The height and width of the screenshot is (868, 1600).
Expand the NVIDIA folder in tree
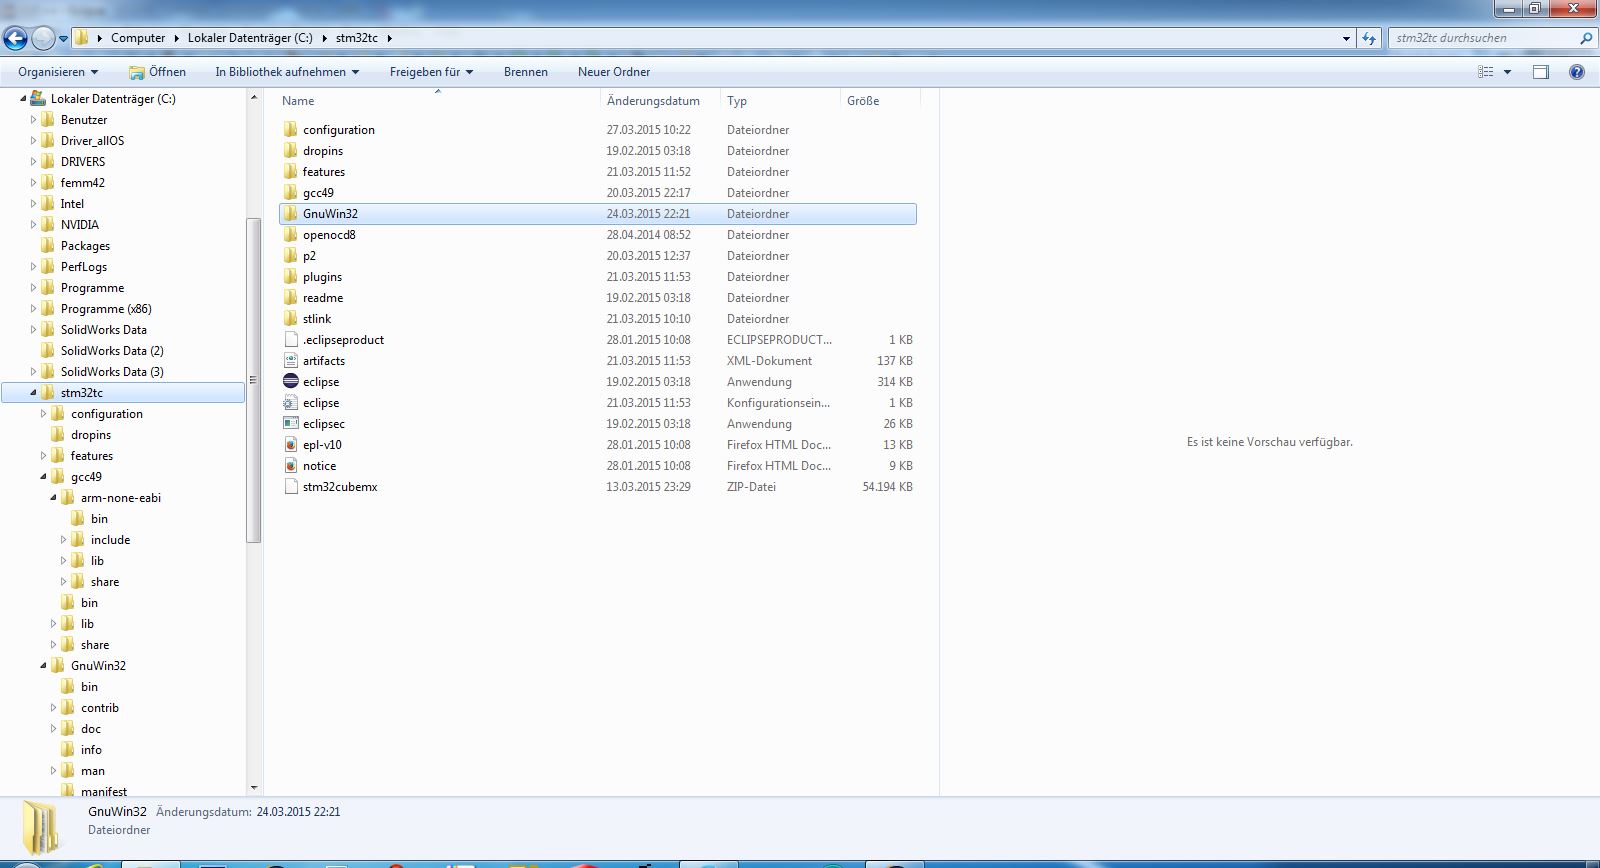33,225
